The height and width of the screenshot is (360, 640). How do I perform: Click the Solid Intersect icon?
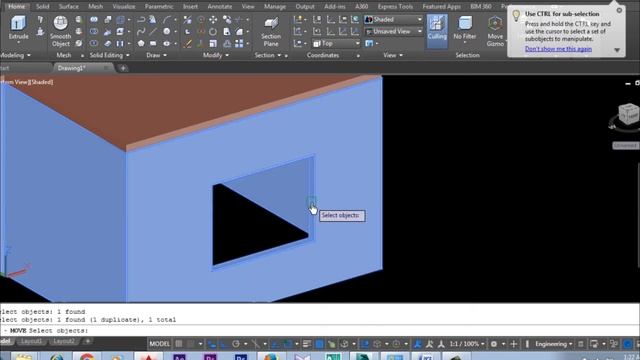pyautogui.click(x=94, y=43)
